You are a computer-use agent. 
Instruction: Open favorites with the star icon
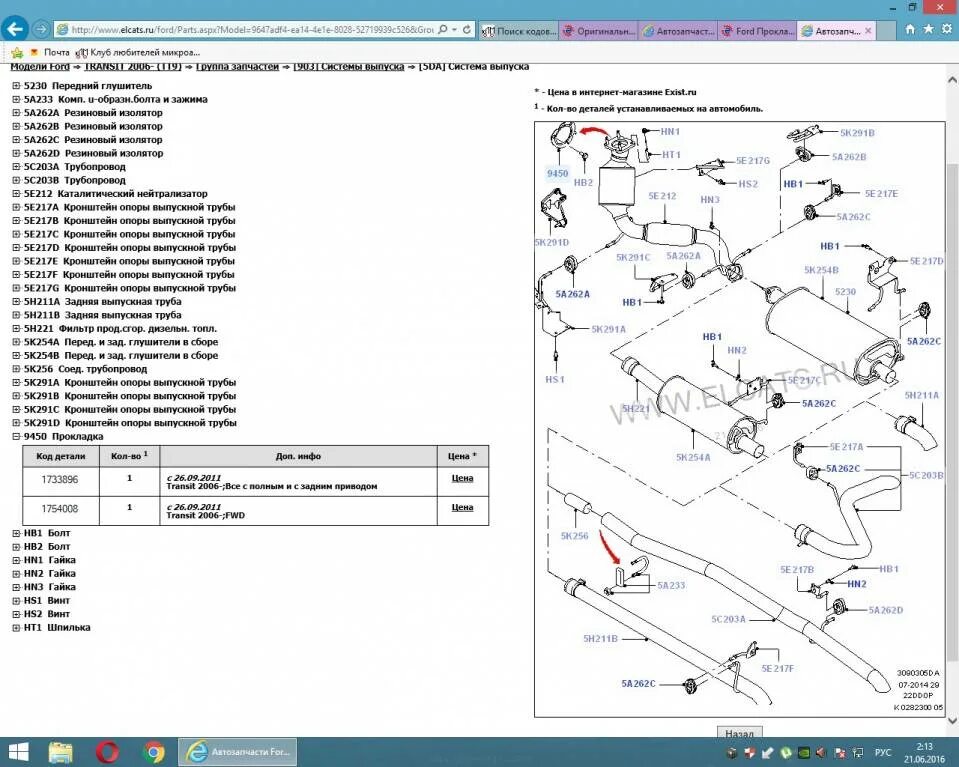[928, 29]
